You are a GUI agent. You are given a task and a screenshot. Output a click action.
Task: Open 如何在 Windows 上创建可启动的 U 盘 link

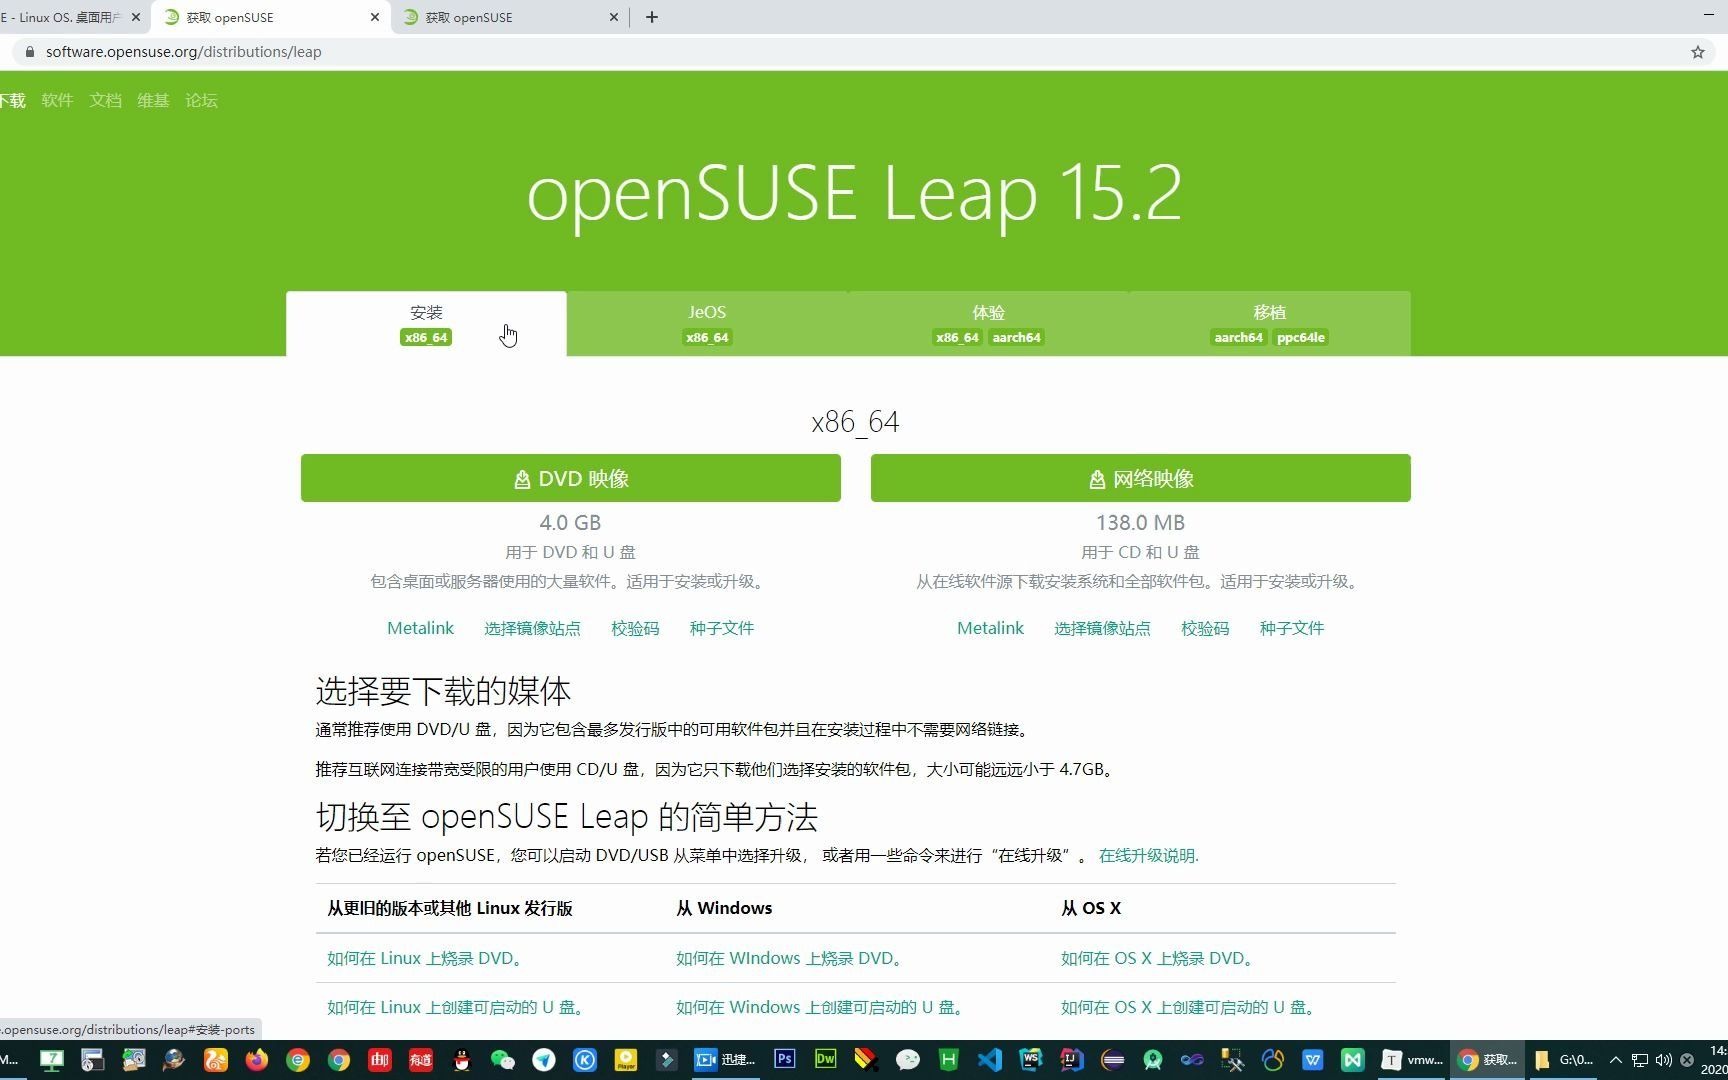(821, 1007)
